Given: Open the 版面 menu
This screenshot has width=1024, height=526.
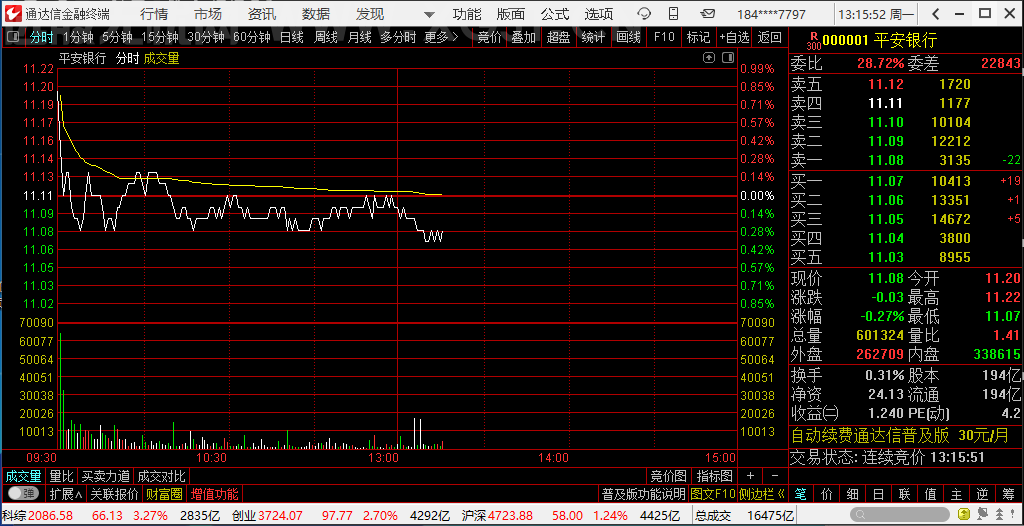Looking at the screenshot, I should click(510, 14).
